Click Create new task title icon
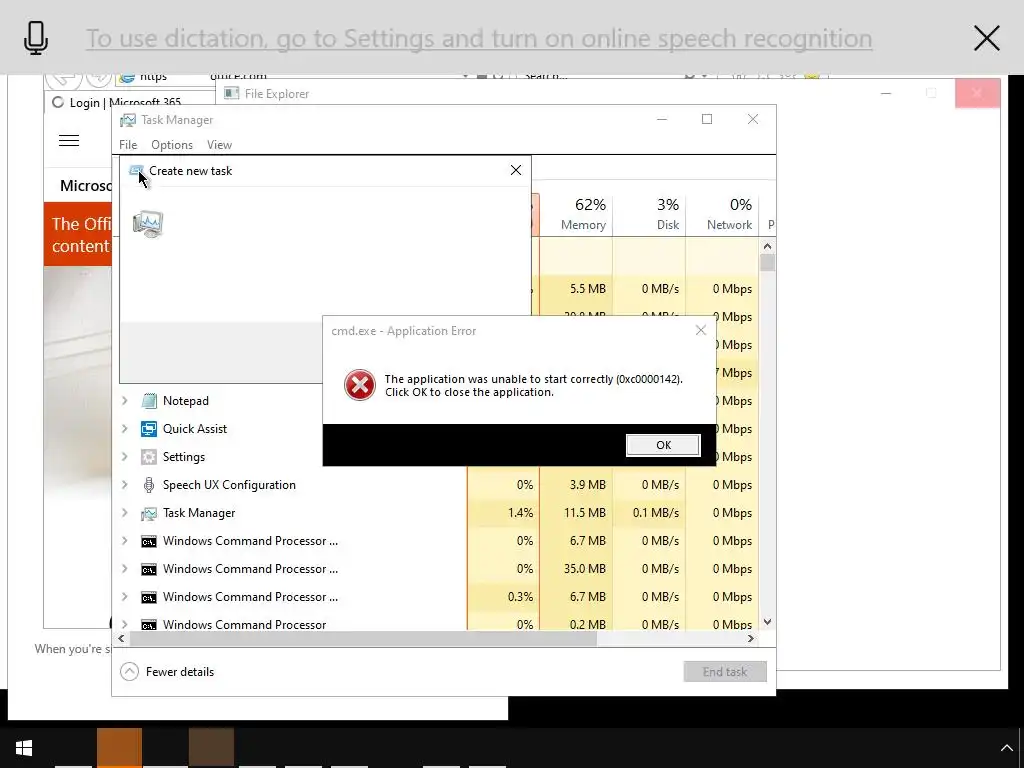1024x768 pixels. click(136, 170)
